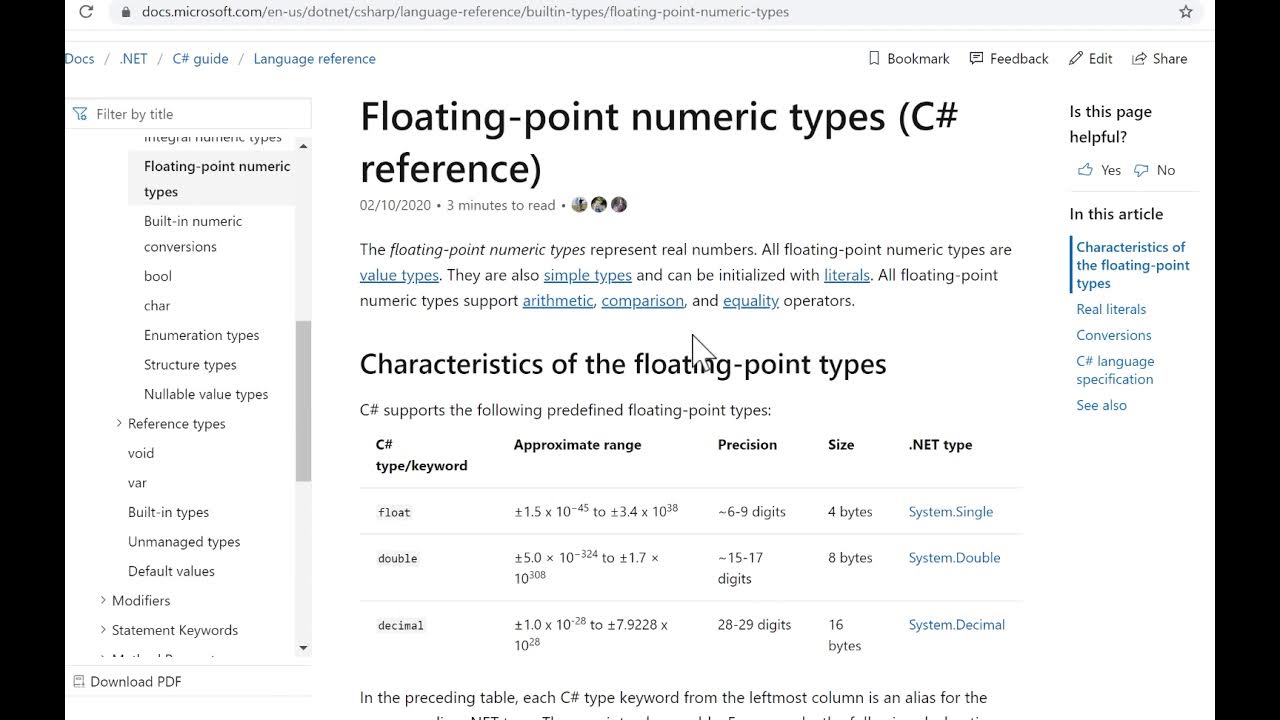The height and width of the screenshot is (720, 1280).
Task: Open Default values in the sidebar
Action: coord(171,571)
